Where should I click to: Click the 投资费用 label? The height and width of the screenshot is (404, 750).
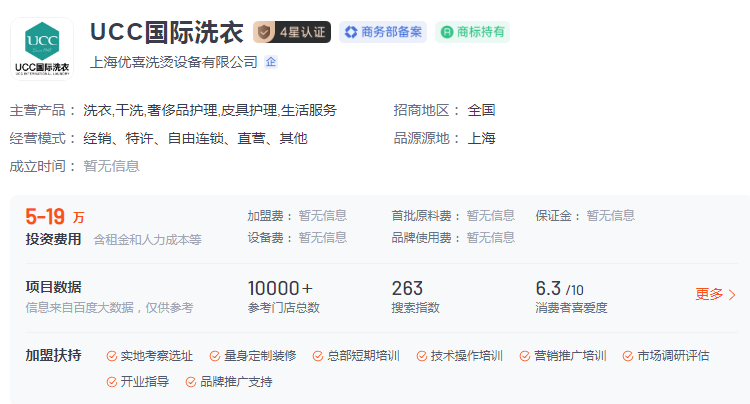[54, 239]
